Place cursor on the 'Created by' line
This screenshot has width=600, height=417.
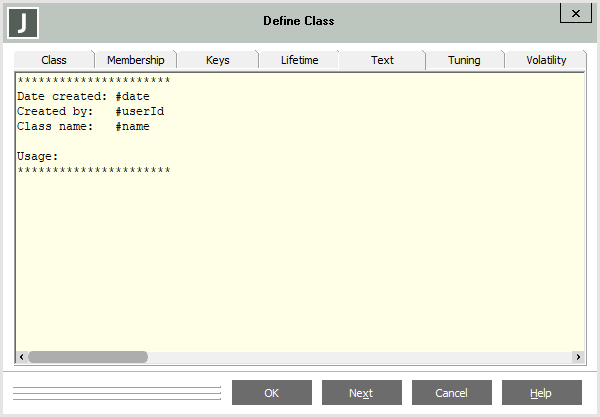[x=90, y=112]
